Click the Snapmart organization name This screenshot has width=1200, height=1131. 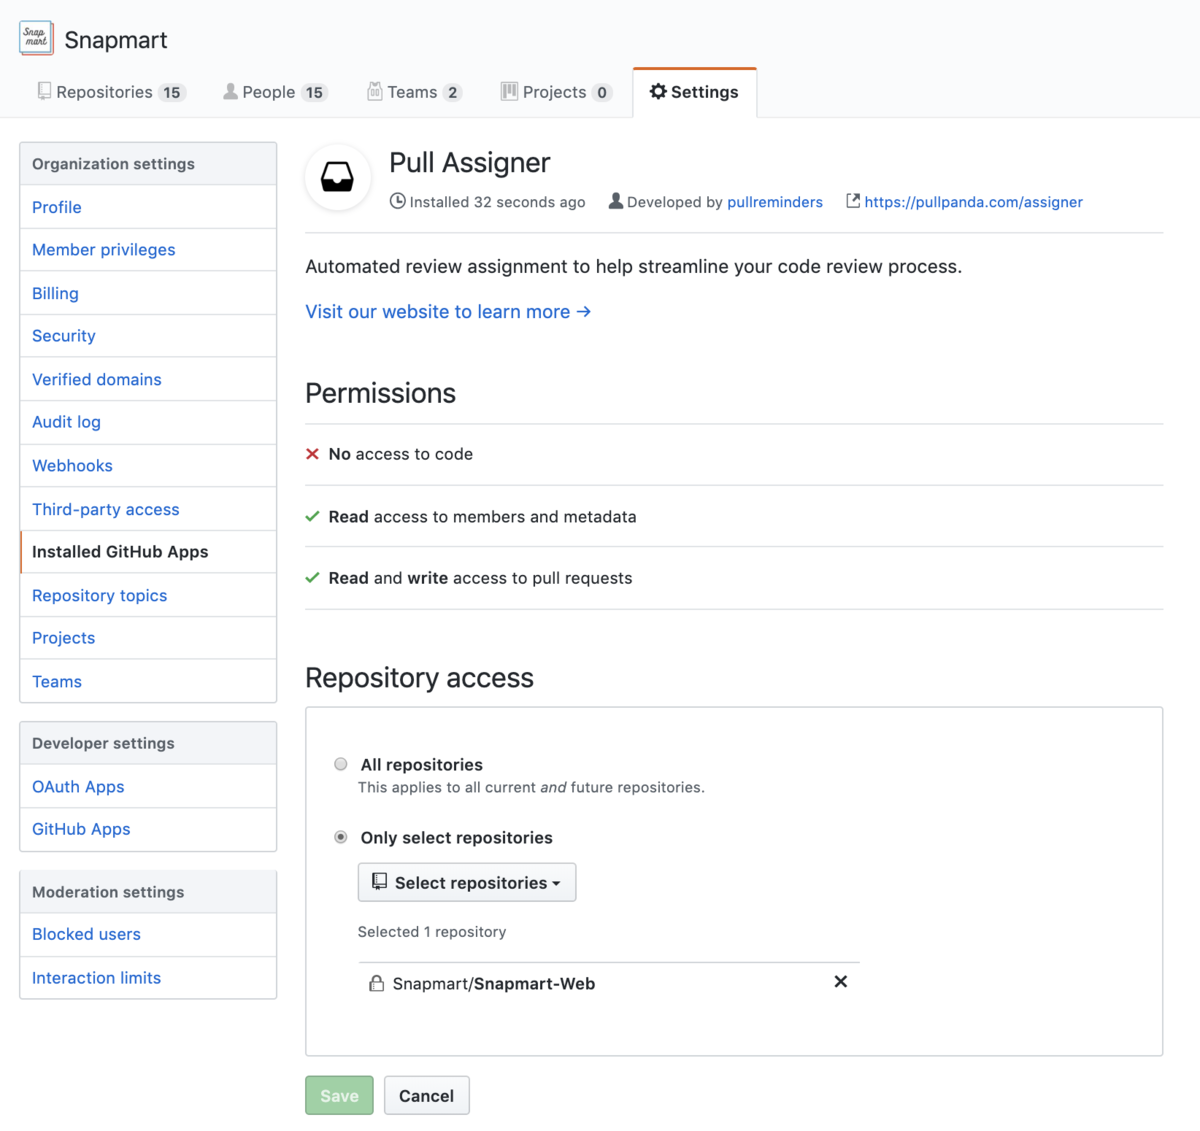pyautogui.click(x=116, y=40)
